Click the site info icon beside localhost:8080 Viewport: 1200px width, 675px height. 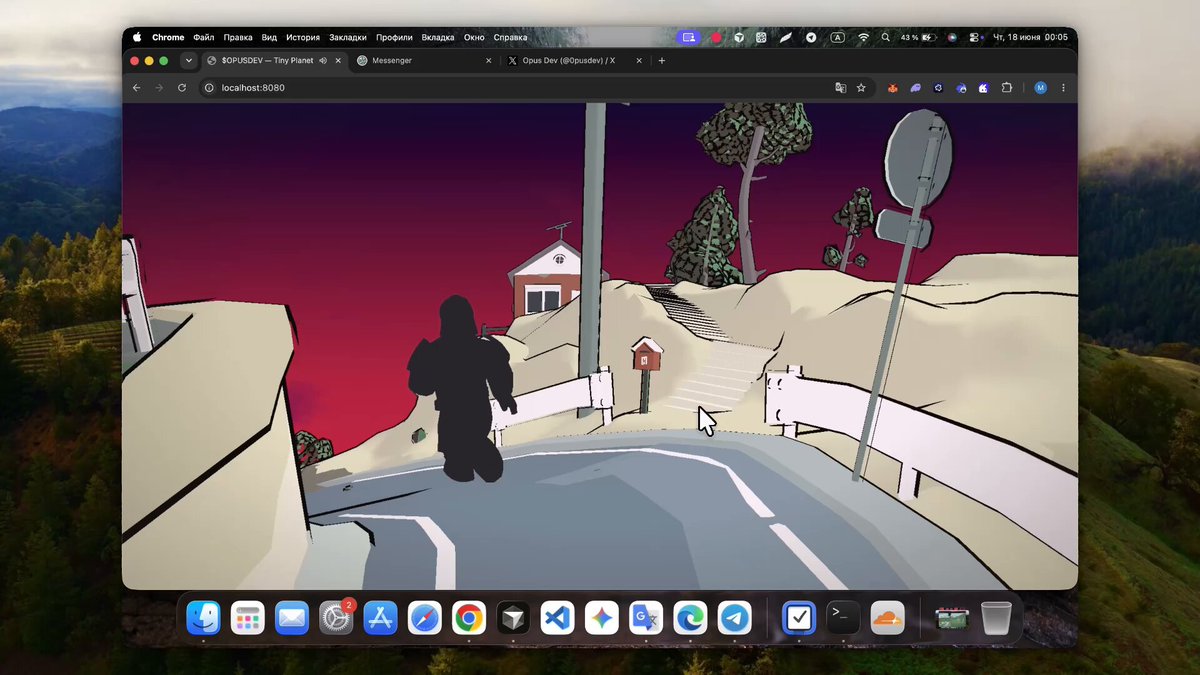coord(209,88)
